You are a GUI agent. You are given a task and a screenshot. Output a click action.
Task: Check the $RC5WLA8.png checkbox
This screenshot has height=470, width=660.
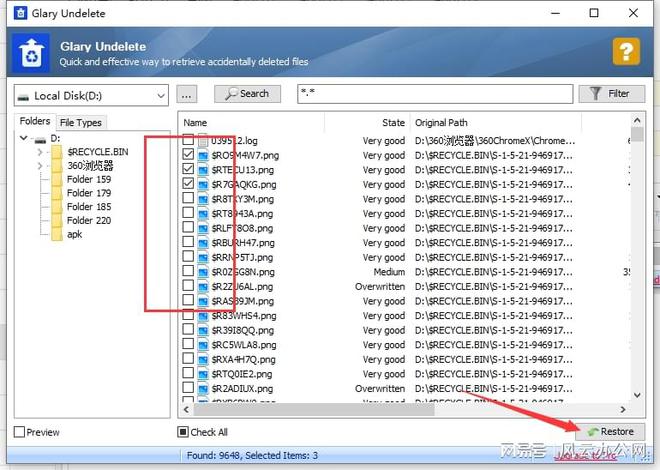[x=188, y=344]
